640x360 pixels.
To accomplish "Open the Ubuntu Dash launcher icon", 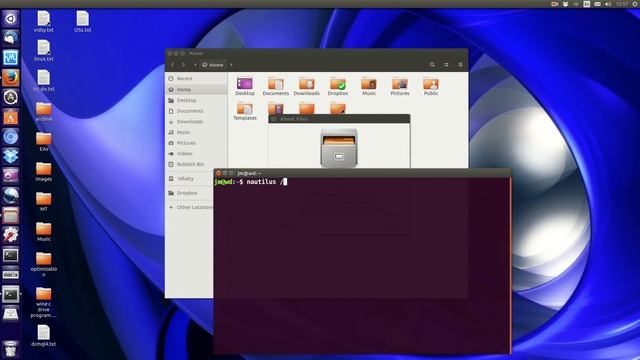I will coord(11,19).
